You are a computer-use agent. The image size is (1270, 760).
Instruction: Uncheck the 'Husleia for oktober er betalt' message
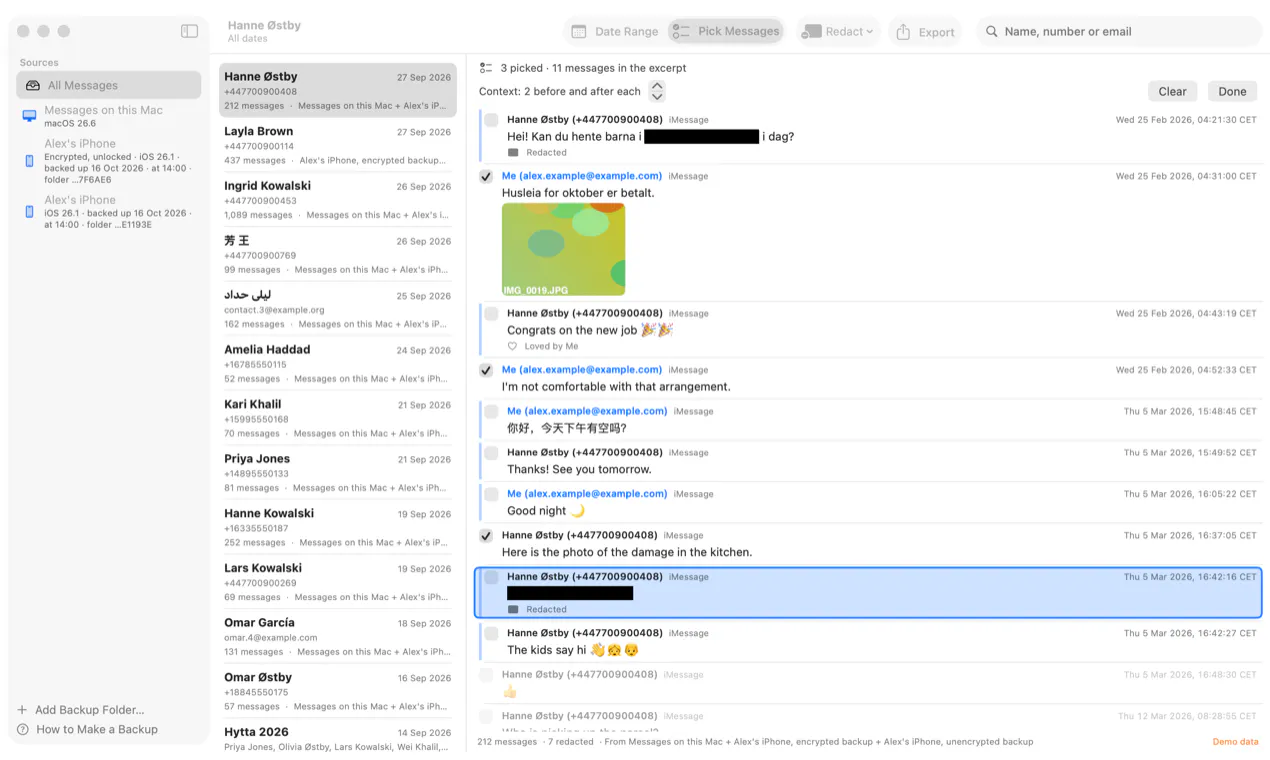coord(486,176)
